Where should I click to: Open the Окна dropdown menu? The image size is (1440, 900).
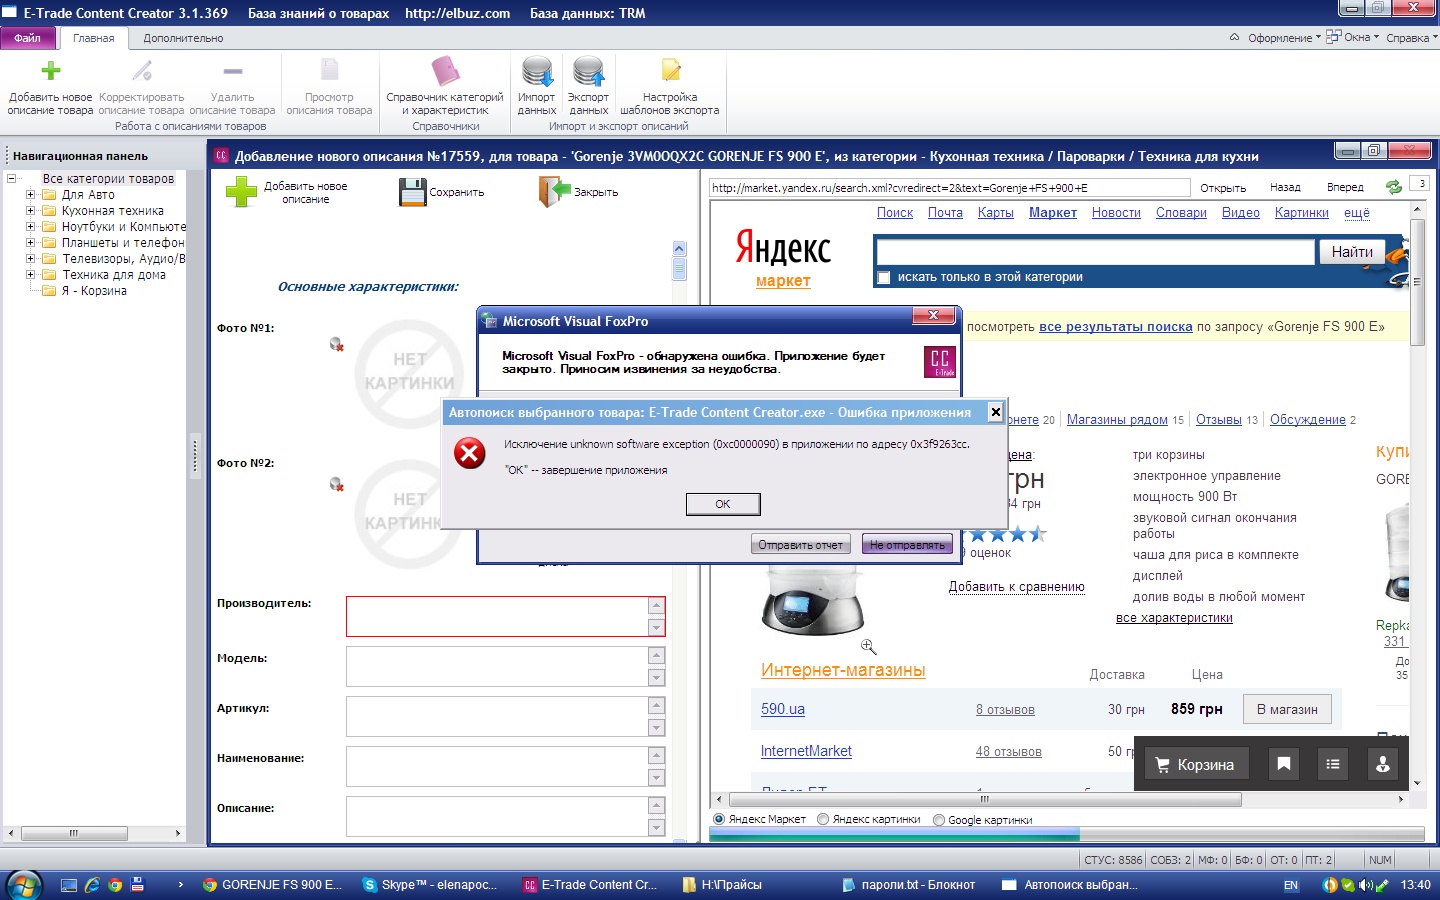(1353, 37)
